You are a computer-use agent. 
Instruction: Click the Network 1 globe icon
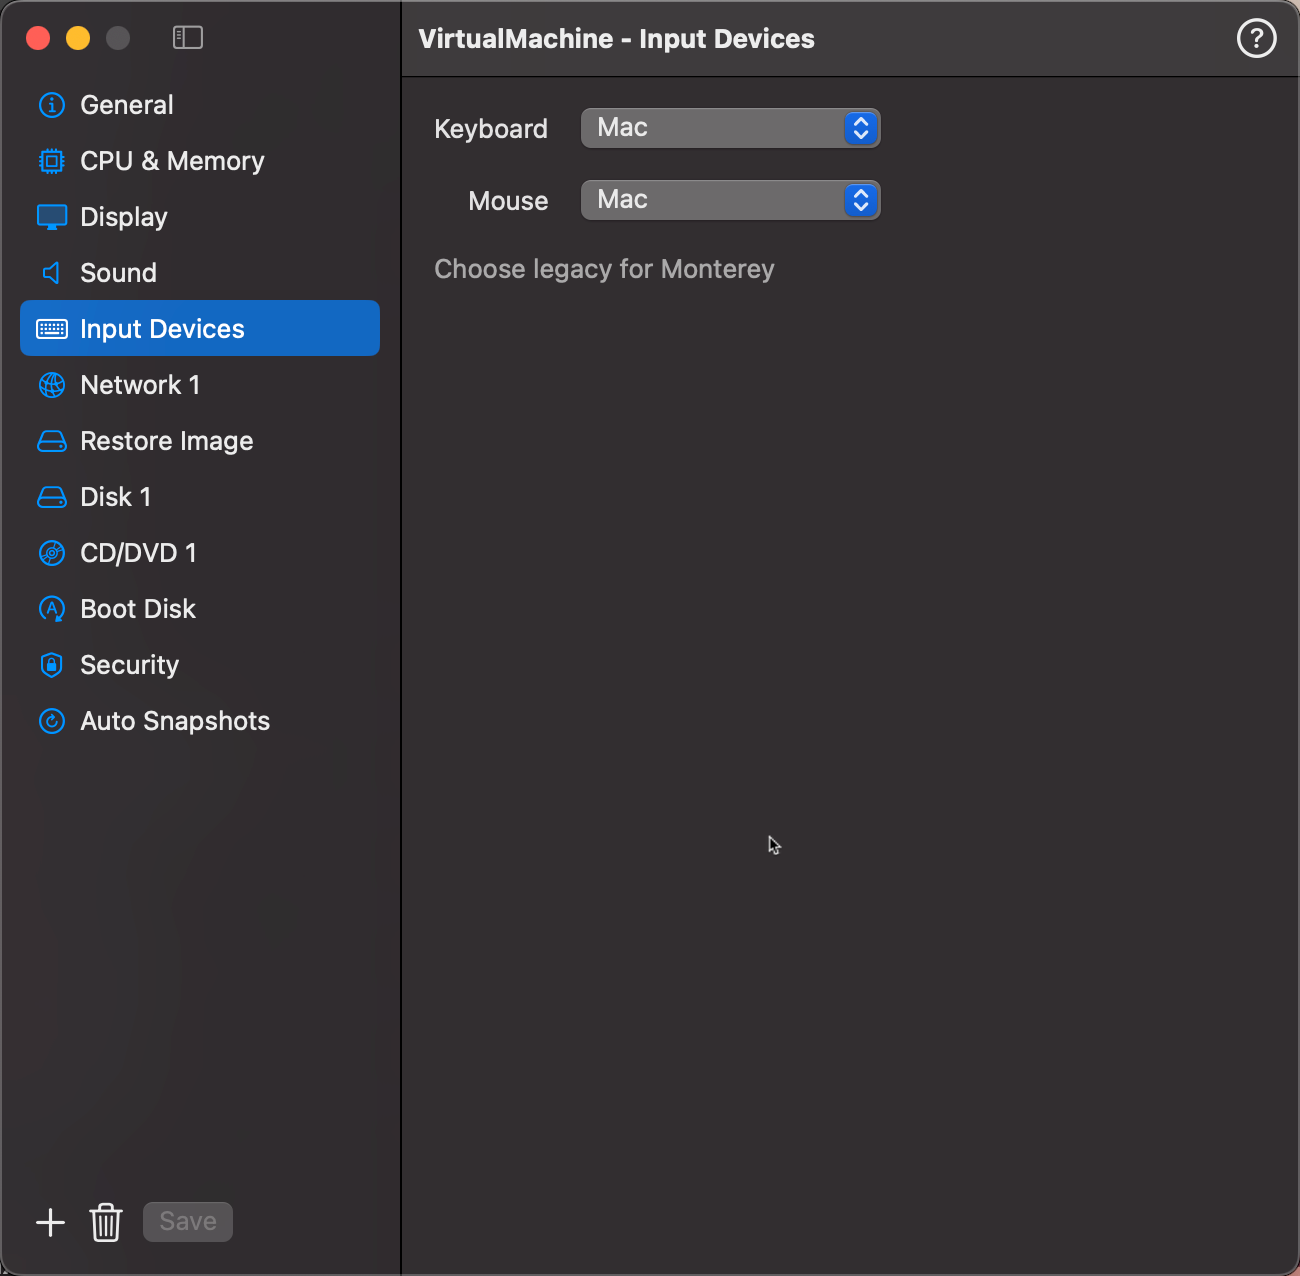click(x=52, y=385)
